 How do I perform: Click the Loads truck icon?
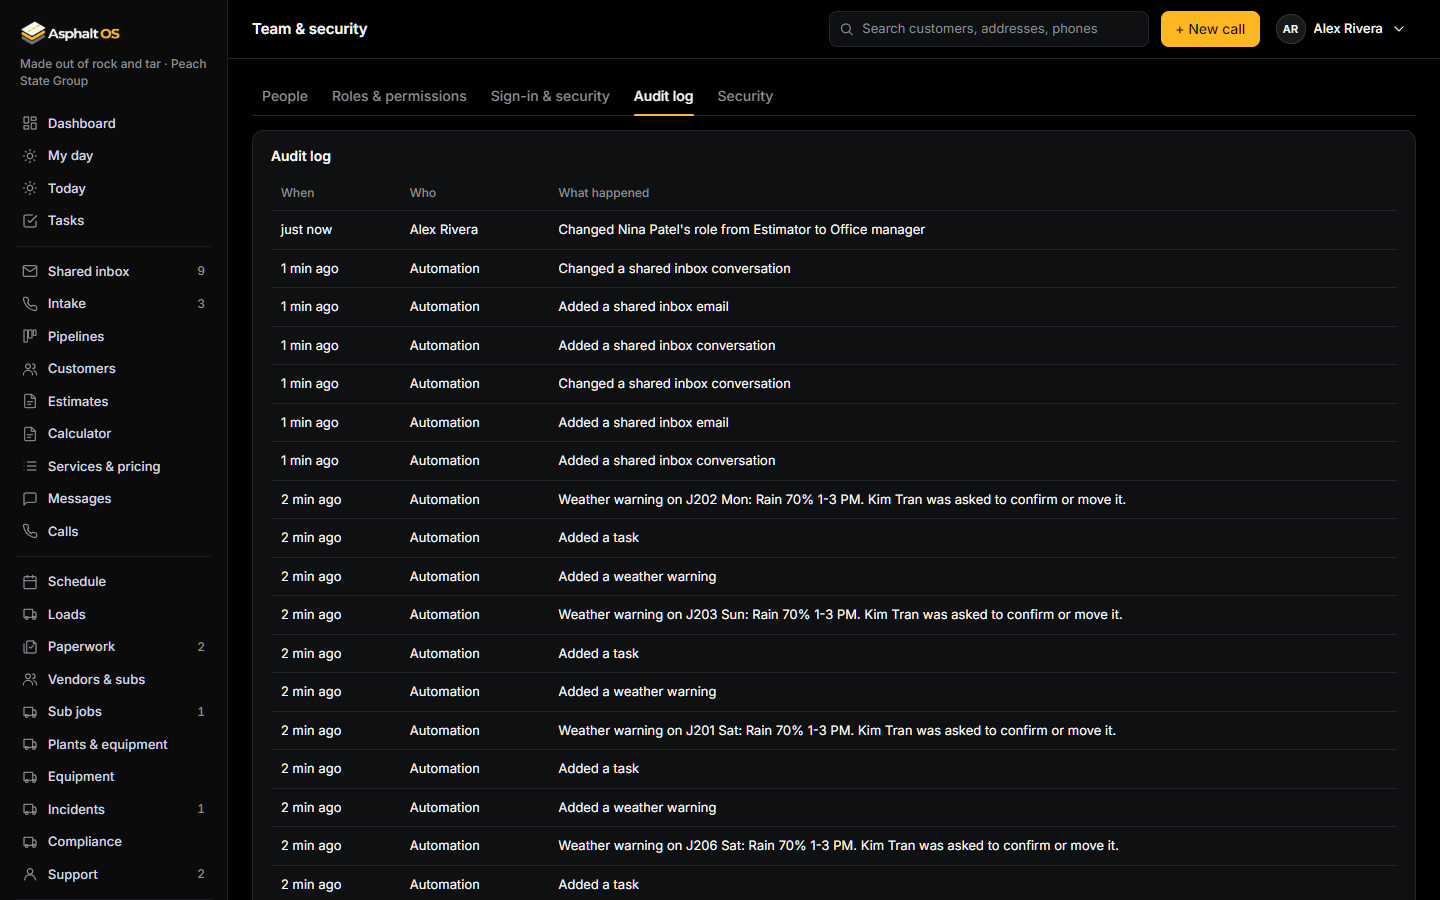point(30,614)
